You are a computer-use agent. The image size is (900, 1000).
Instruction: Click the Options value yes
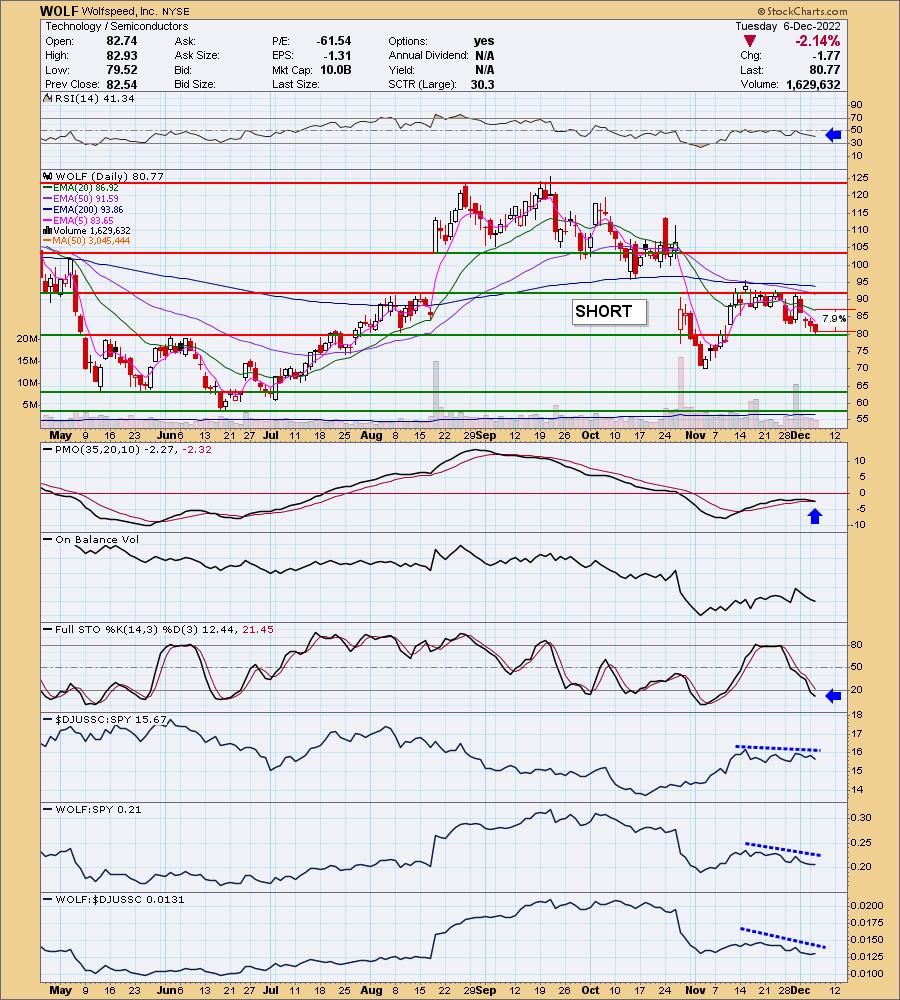pyautogui.click(x=484, y=41)
